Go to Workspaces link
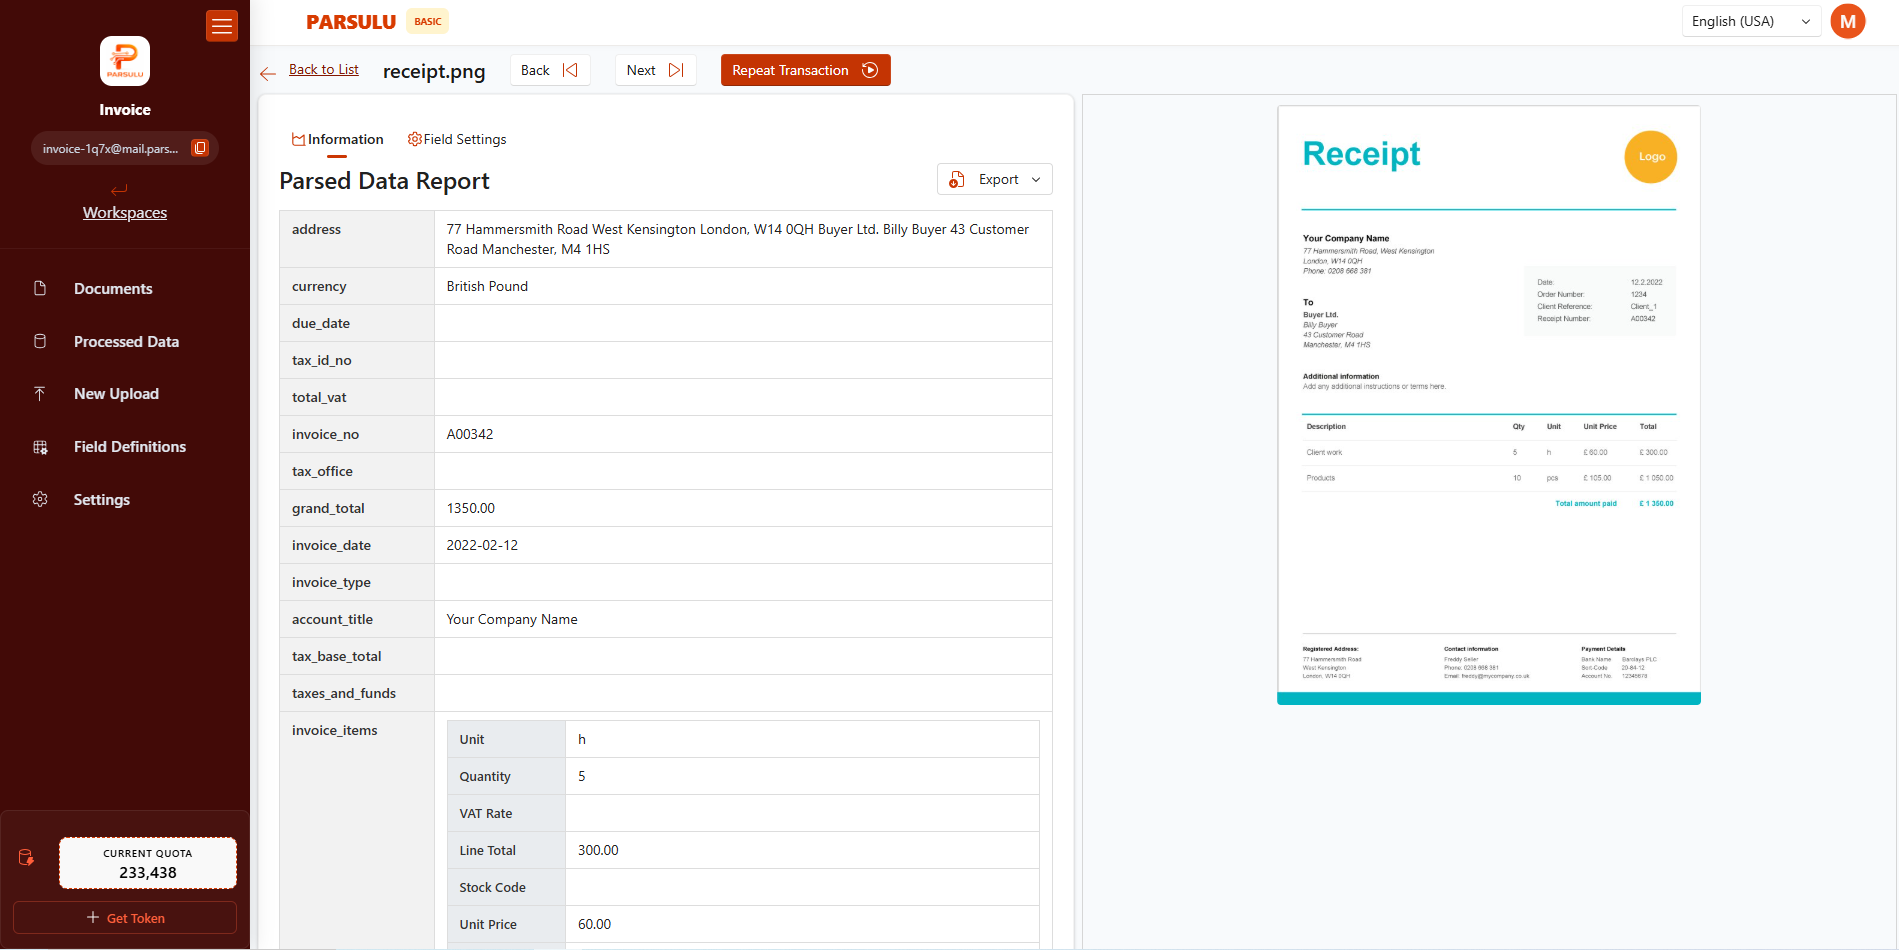The image size is (1899, 950). coord(125,212)
